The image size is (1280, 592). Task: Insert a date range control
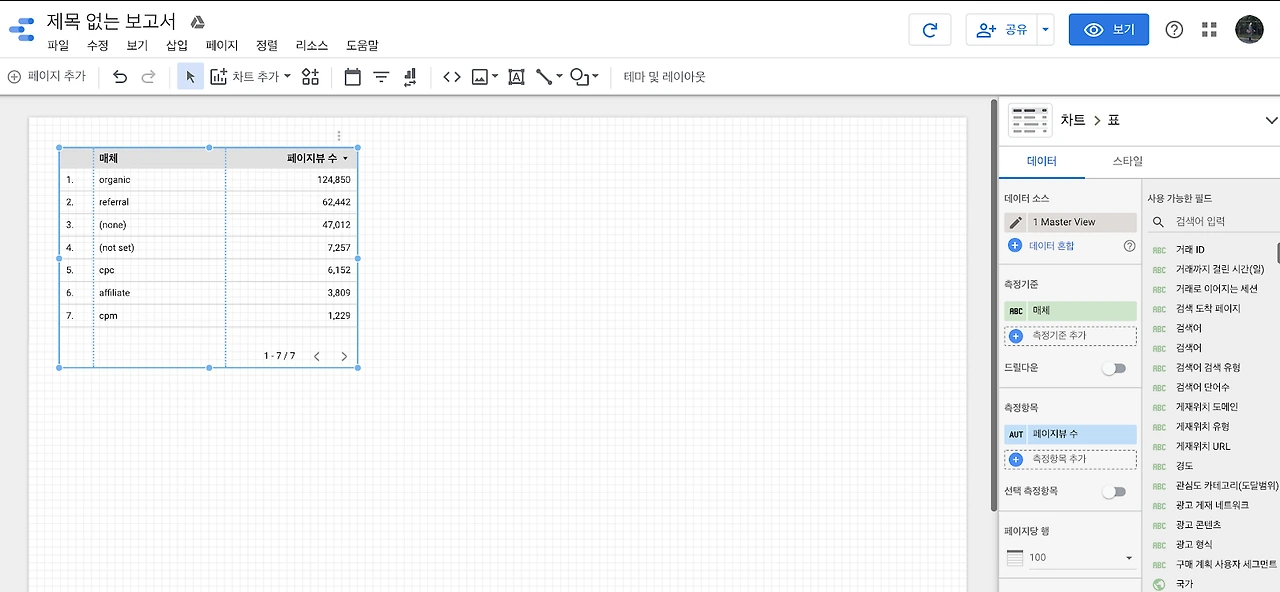pyautogui.click(x=352, y=76)
